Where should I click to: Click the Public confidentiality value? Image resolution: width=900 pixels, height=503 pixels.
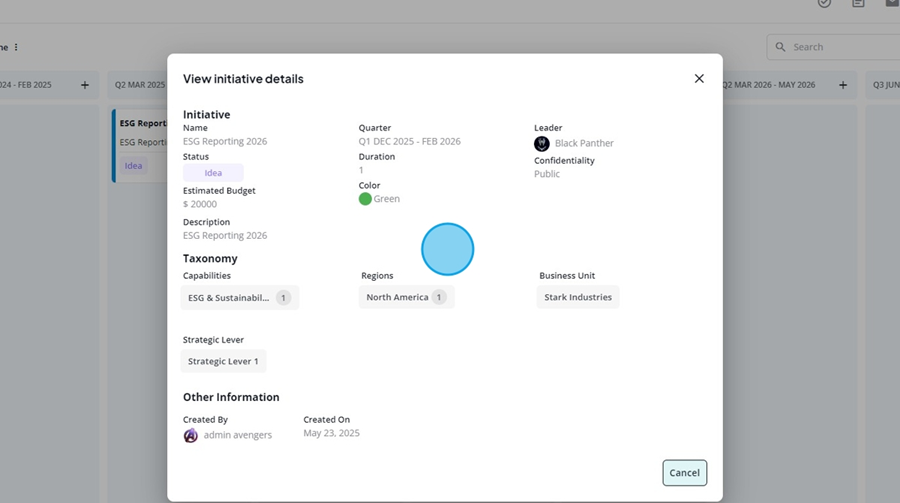tap(546, 174)
